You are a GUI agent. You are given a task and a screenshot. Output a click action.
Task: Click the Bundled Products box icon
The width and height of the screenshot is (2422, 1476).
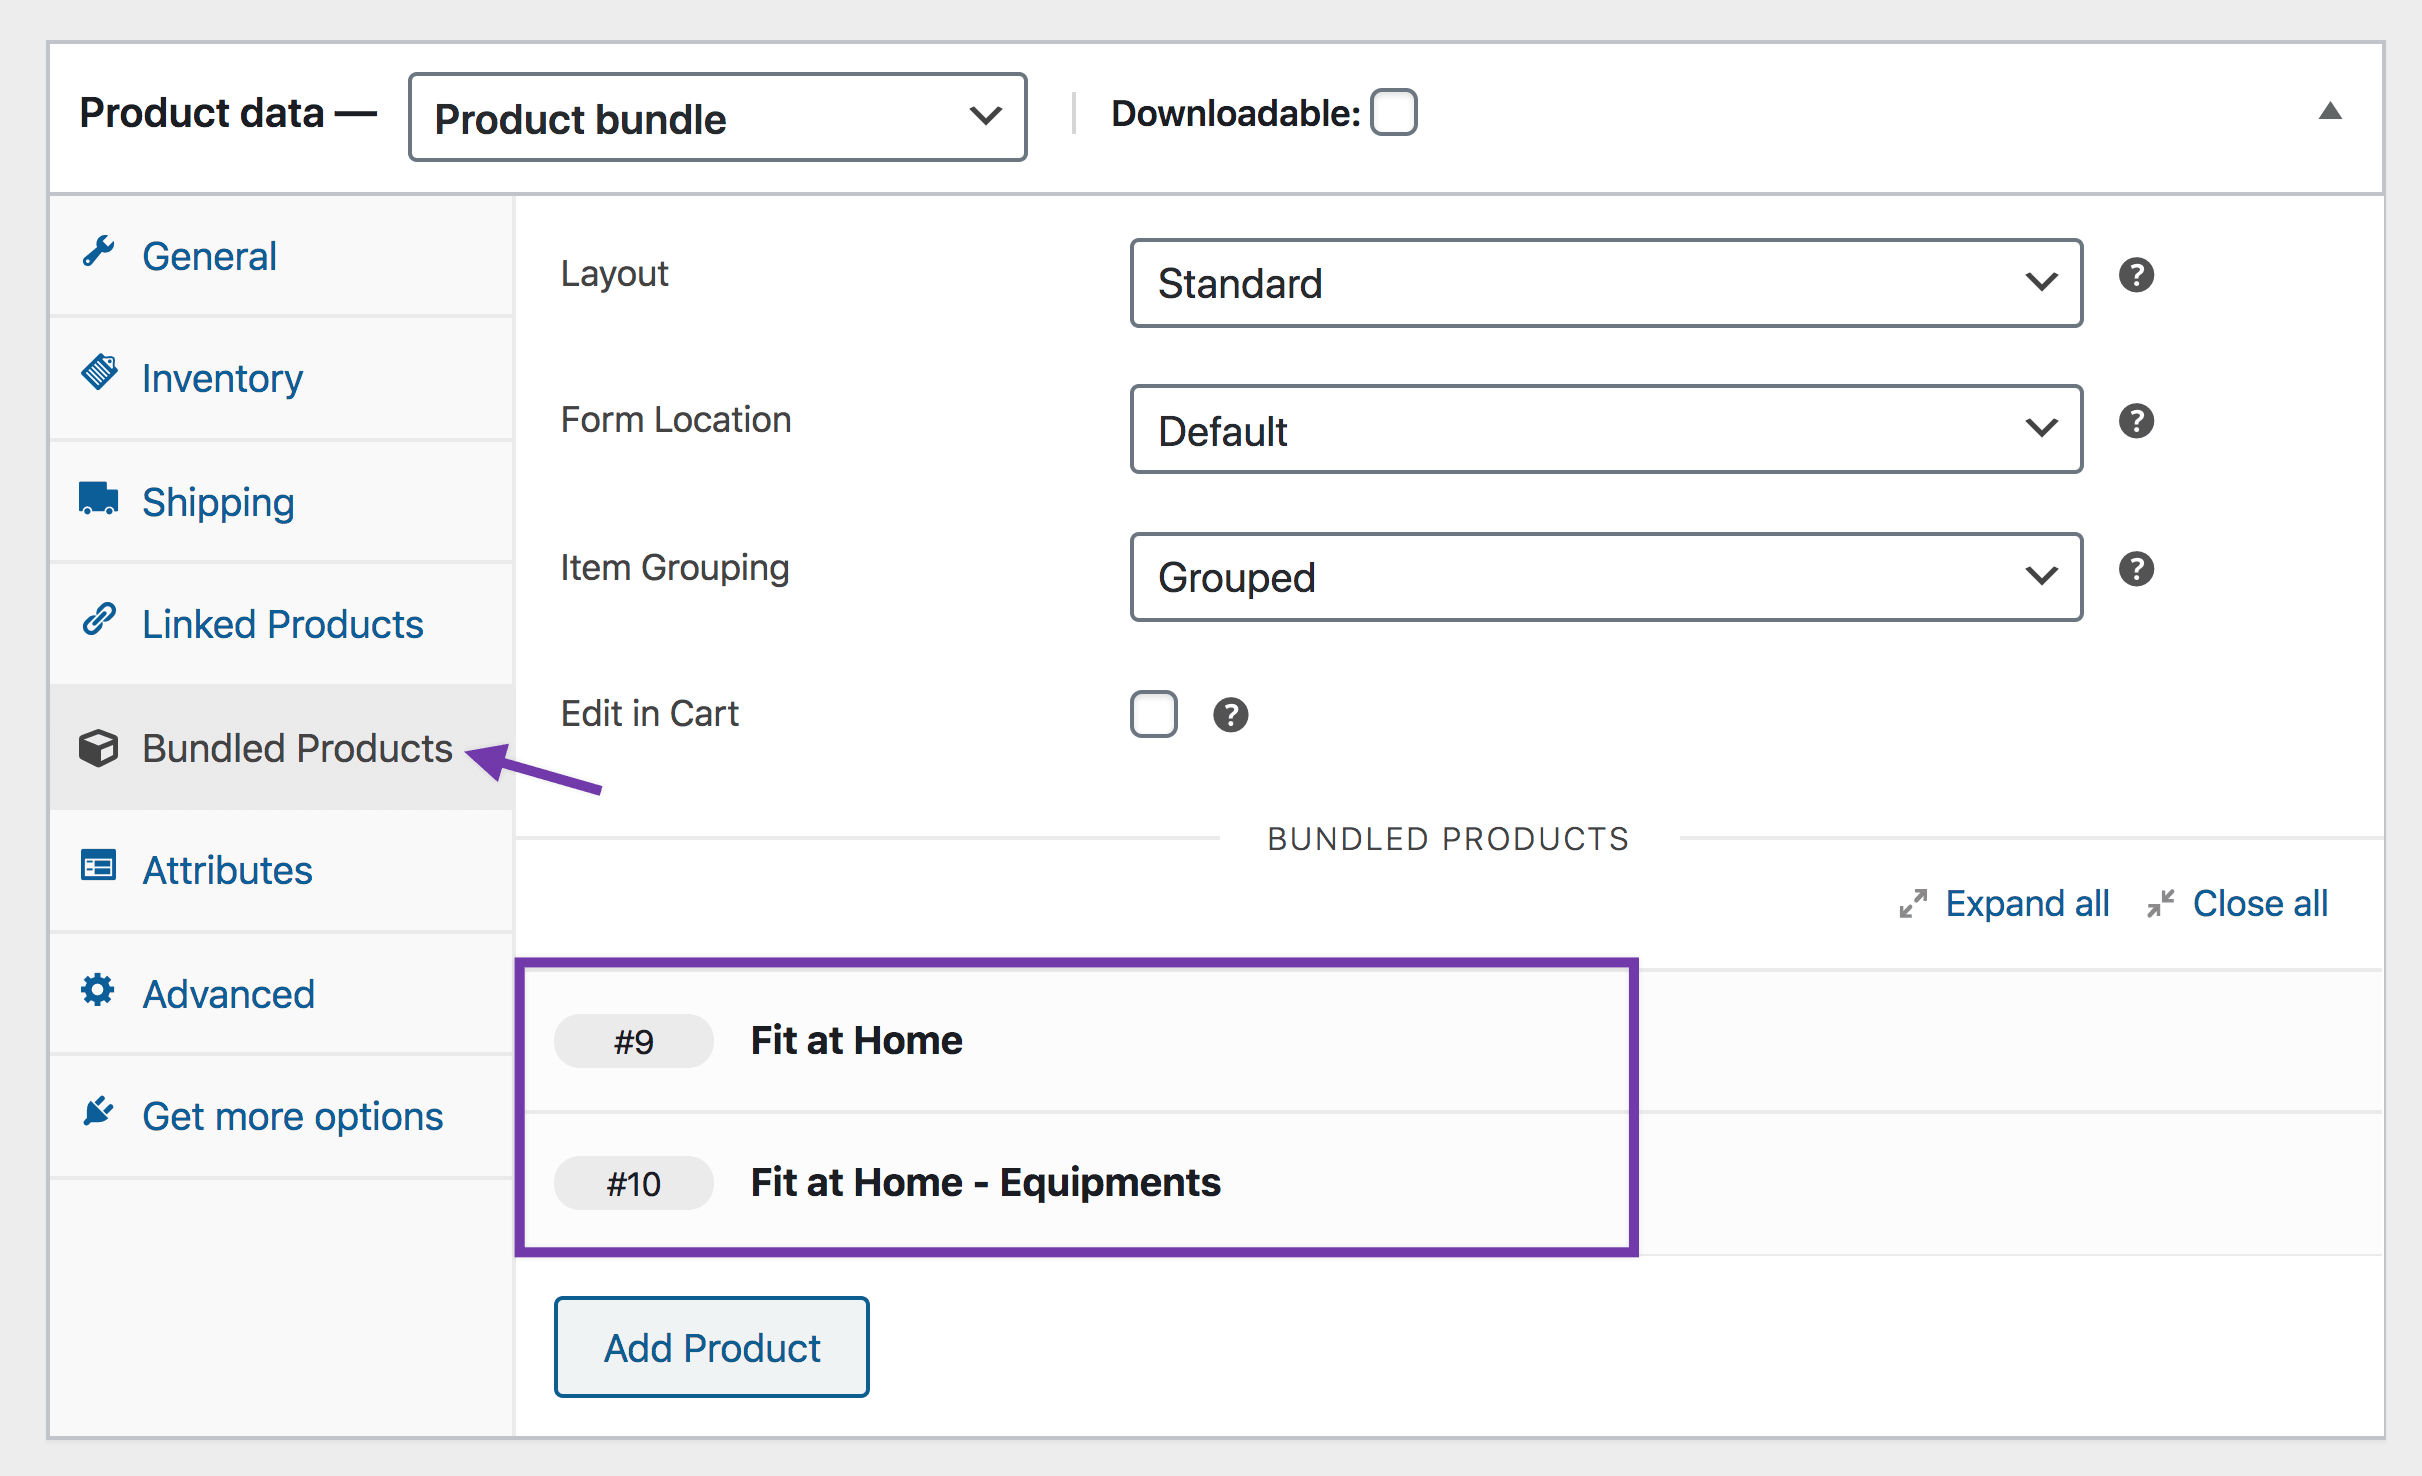pyautogui.click(x=98, y=747)
